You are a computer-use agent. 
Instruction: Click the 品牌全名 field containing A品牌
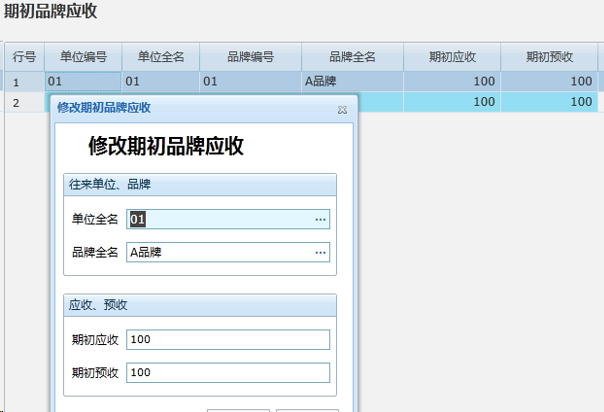pos(220,253)
